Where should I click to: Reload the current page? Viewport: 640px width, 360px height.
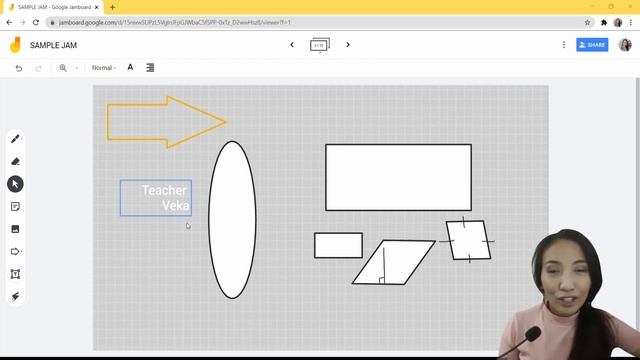36,22
